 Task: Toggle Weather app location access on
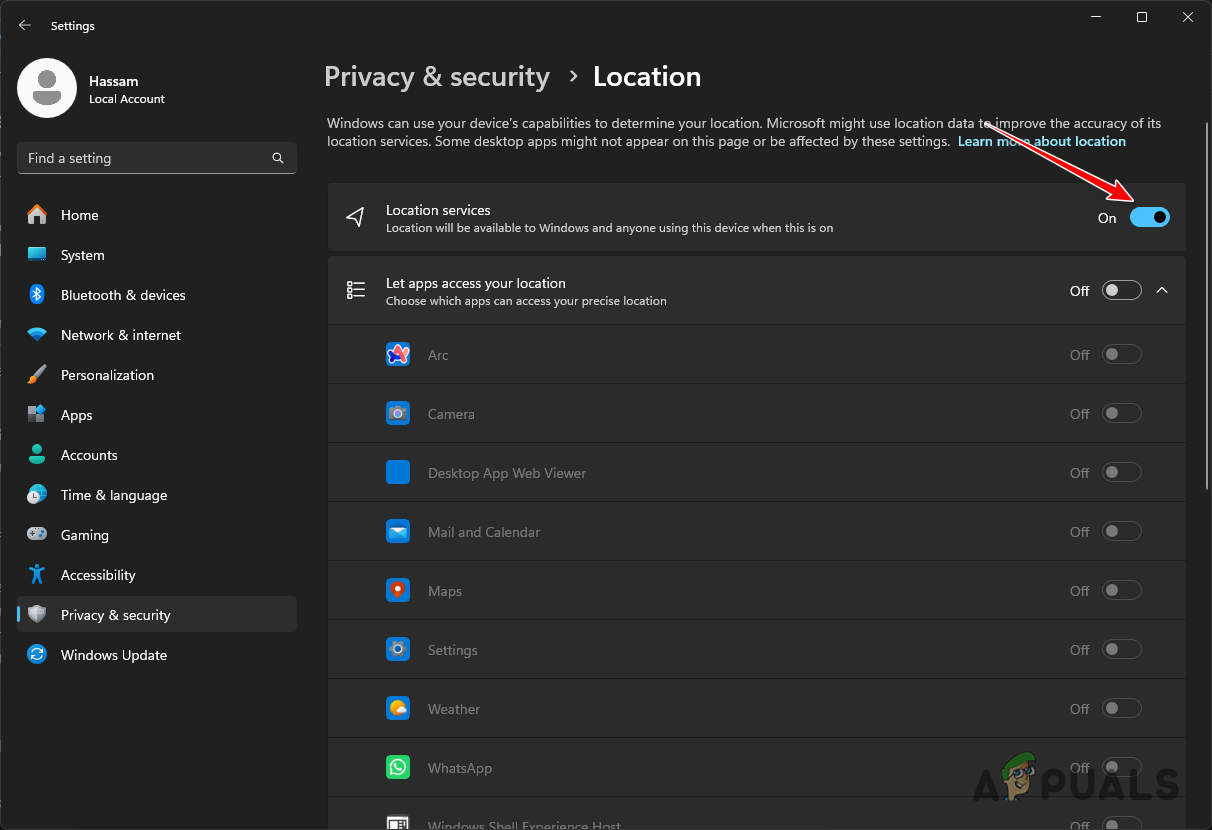pos(1121,708)
